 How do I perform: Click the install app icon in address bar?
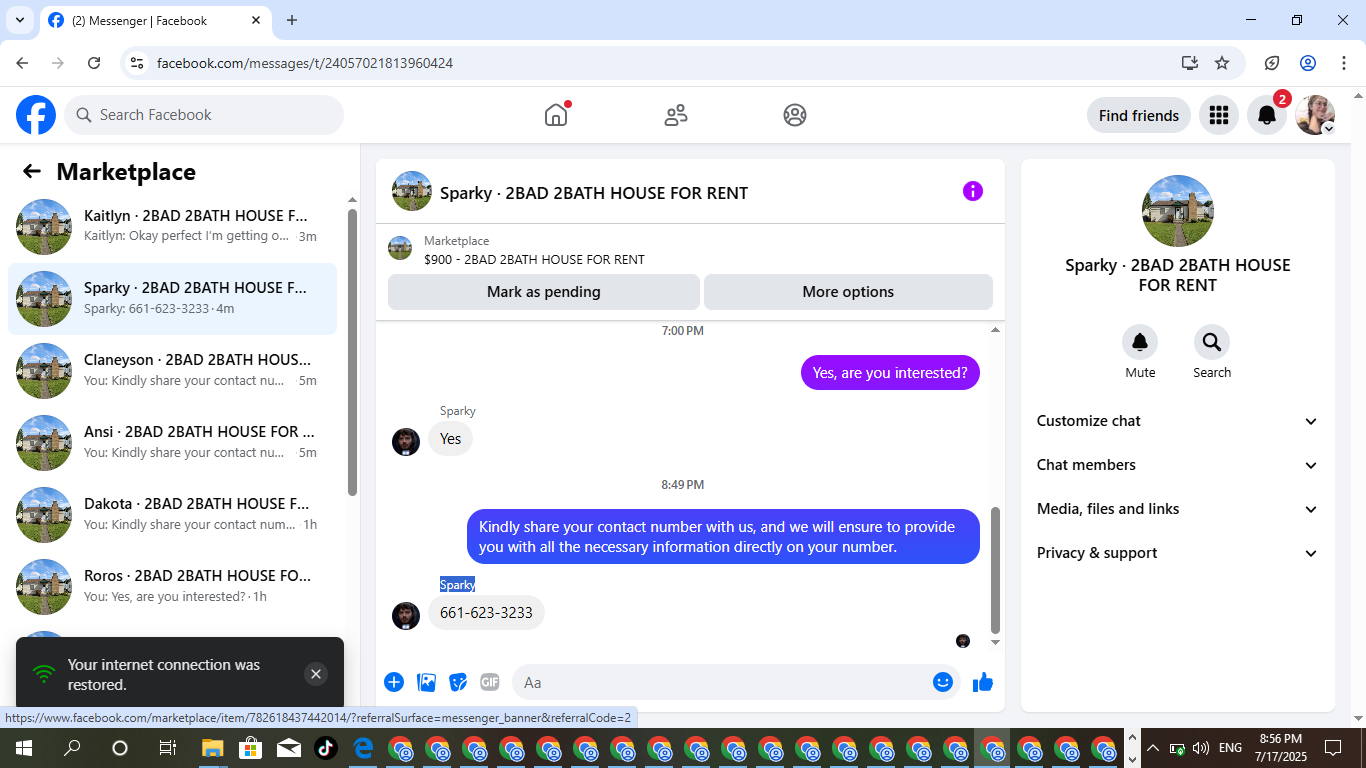[x=1189, y=63]
